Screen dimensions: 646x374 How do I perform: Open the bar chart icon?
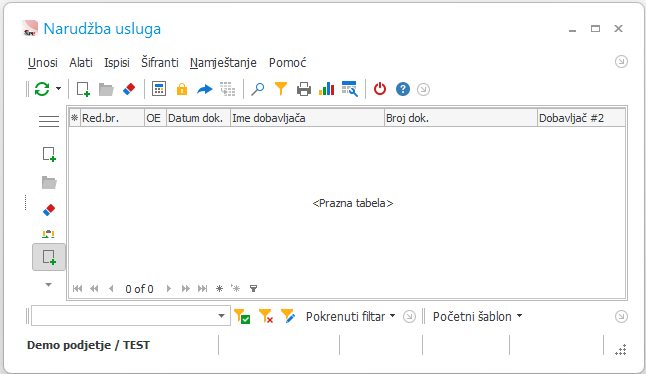tap(326, 89)
